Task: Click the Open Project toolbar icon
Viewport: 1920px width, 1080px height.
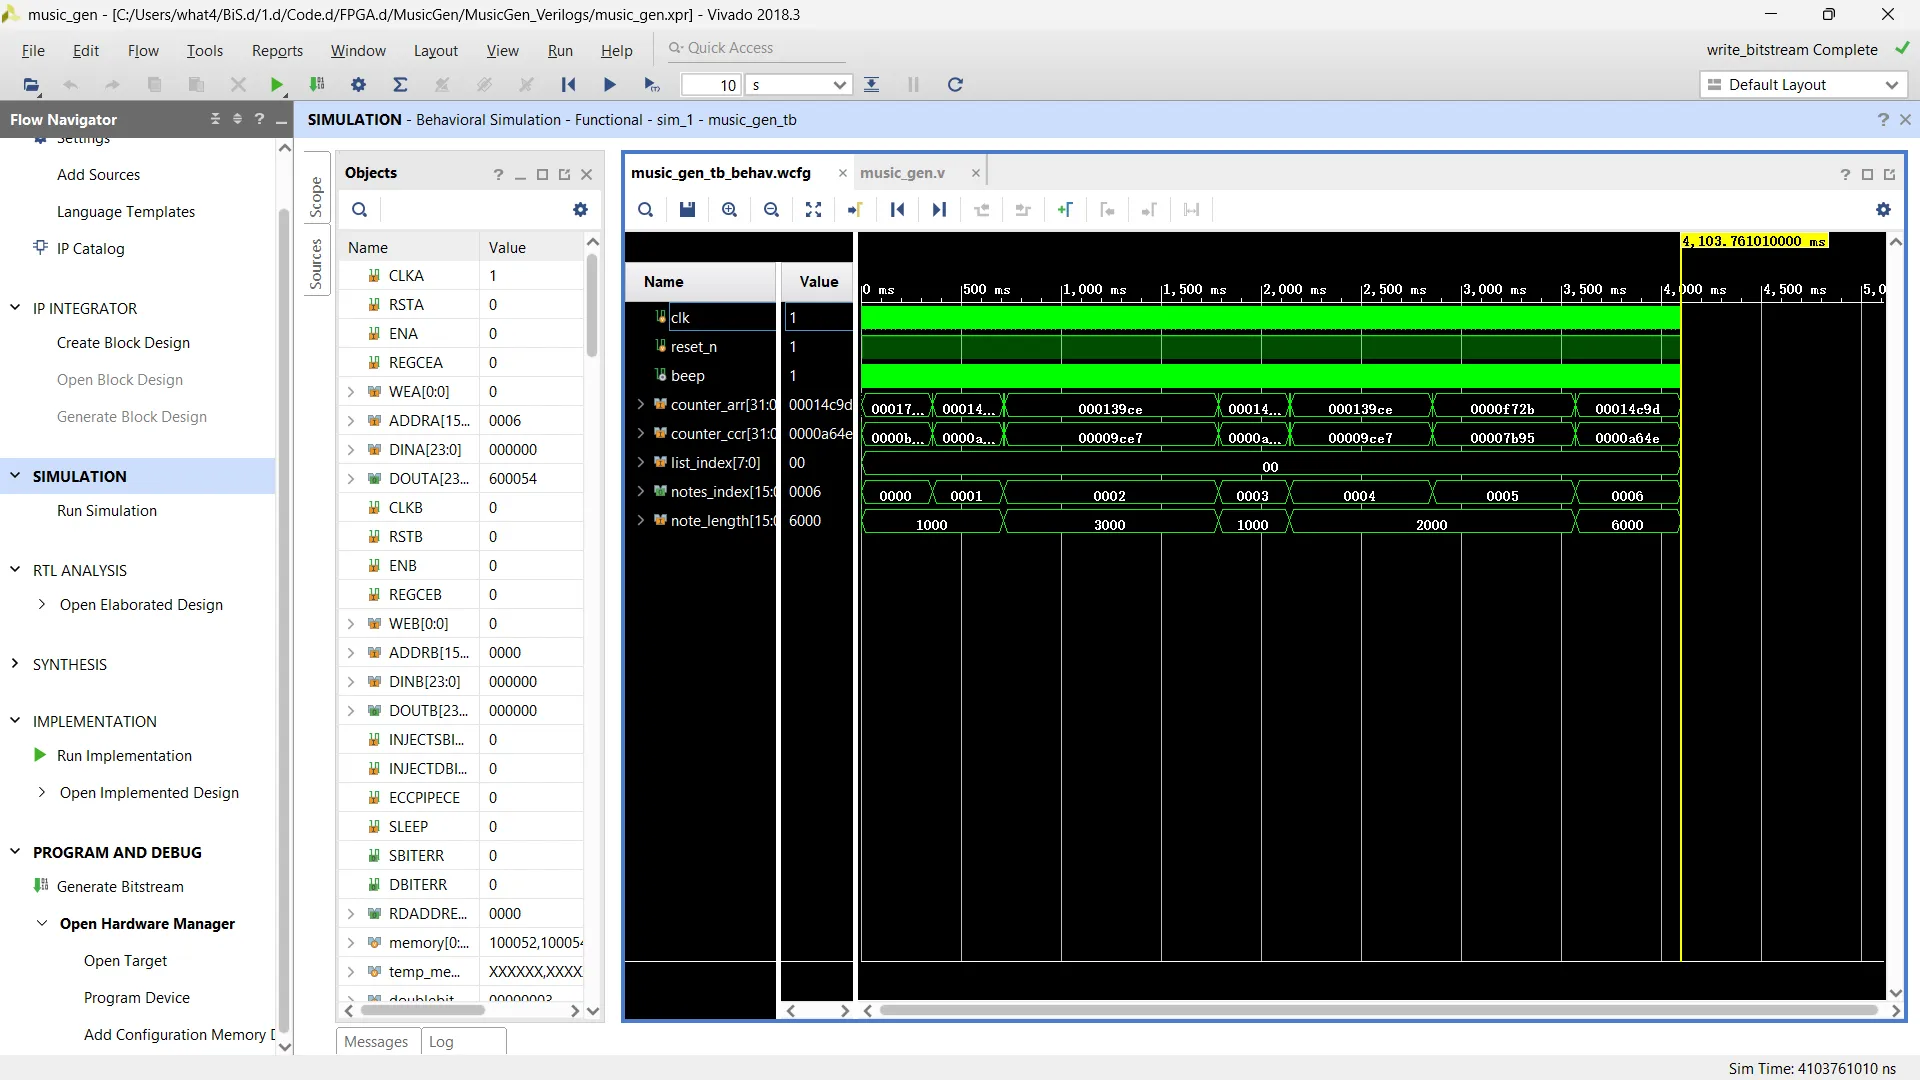Action: click(x=31, y=85)
